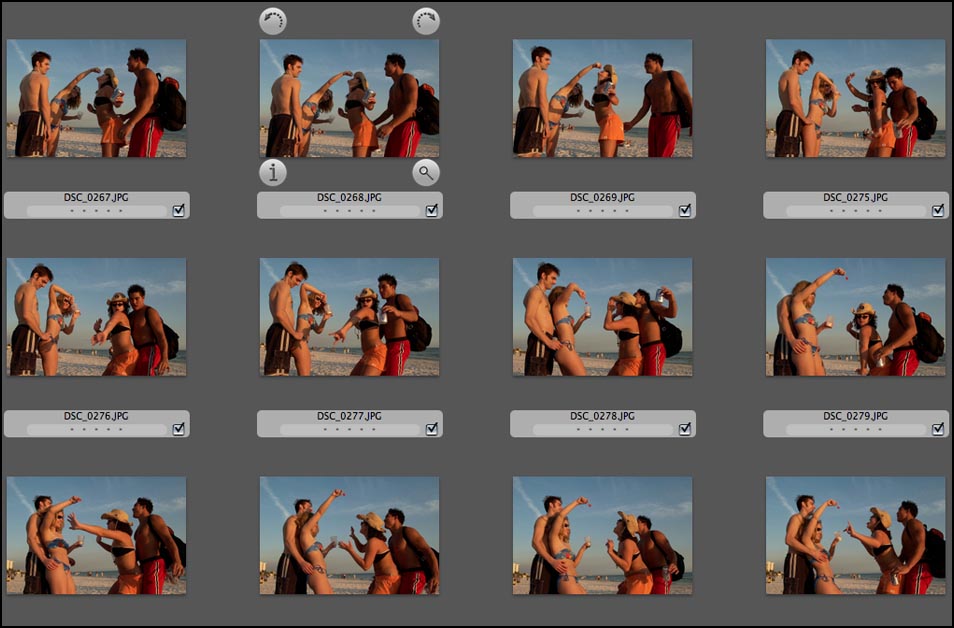This screenshot has height=628, width=954.
Task: Select the DSC_0276.JPG thumbnail
Action: pyautogui.click(x=96, y=316)
